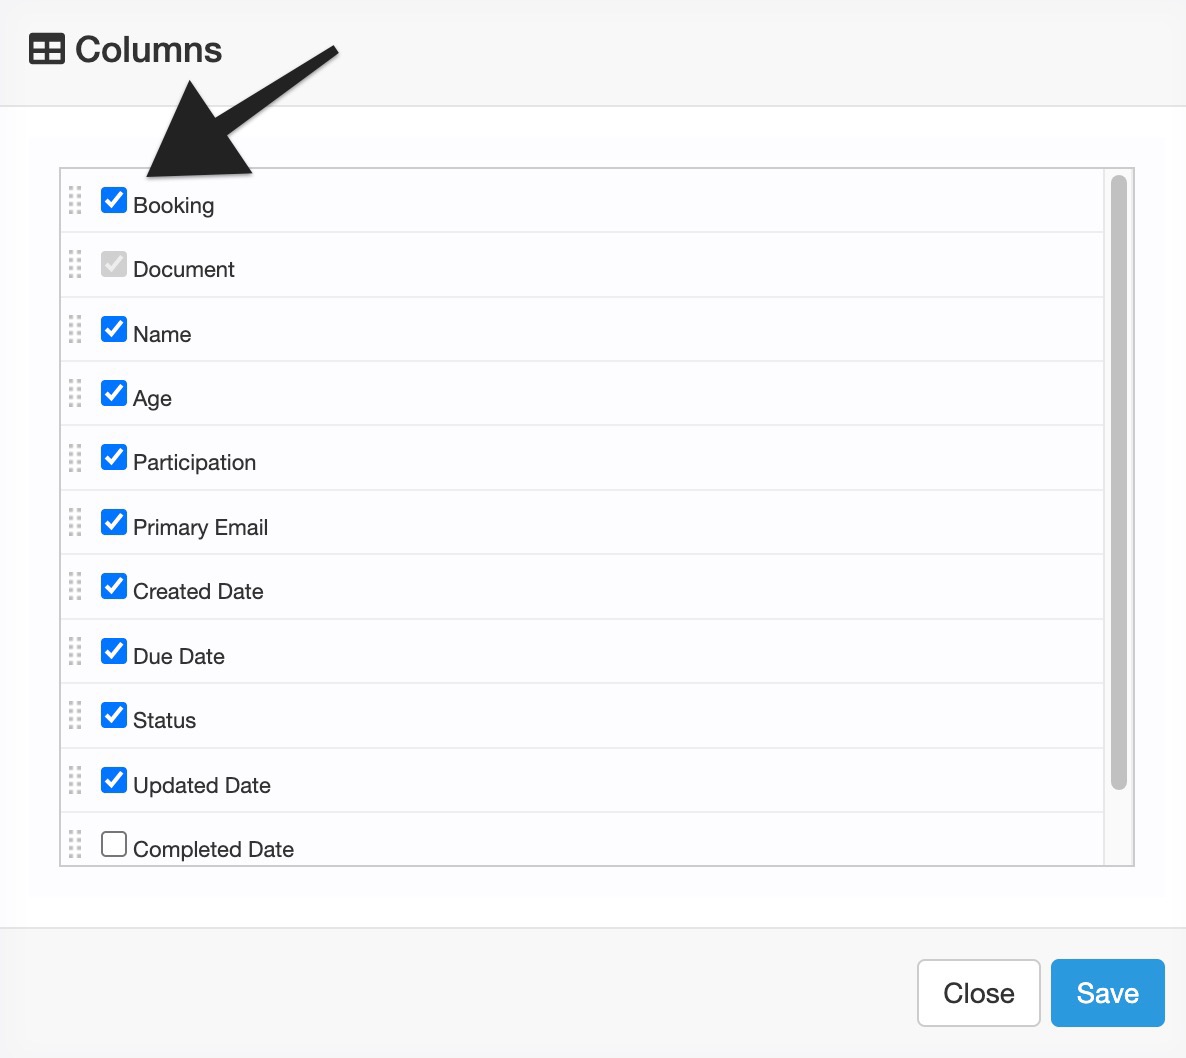Click the drag handle for Booking row
1186x1058 pixels.
(75, 200)
